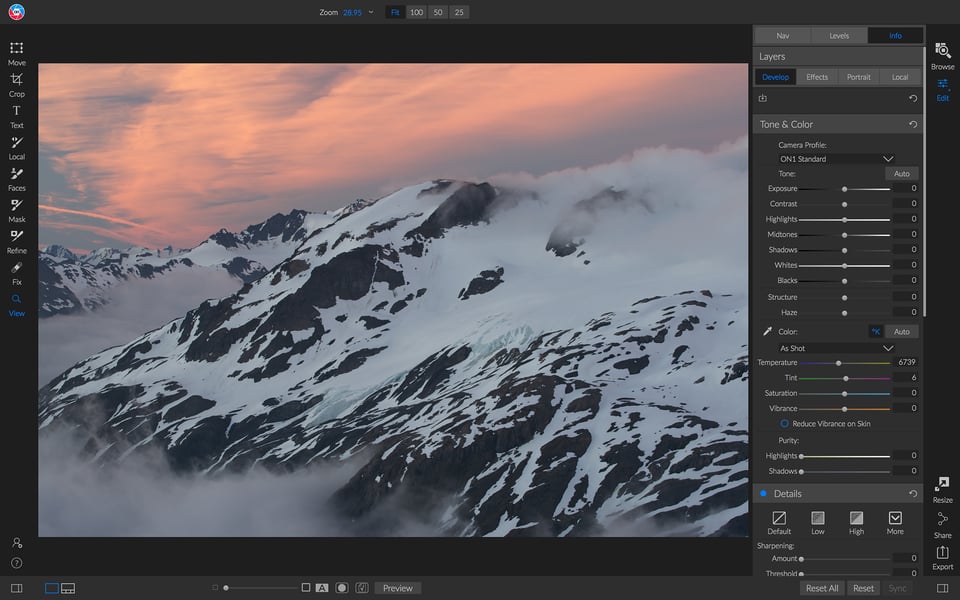Select the Refine tool
The height and width of the screenshot is (600, 960).
tap(17, 242)
